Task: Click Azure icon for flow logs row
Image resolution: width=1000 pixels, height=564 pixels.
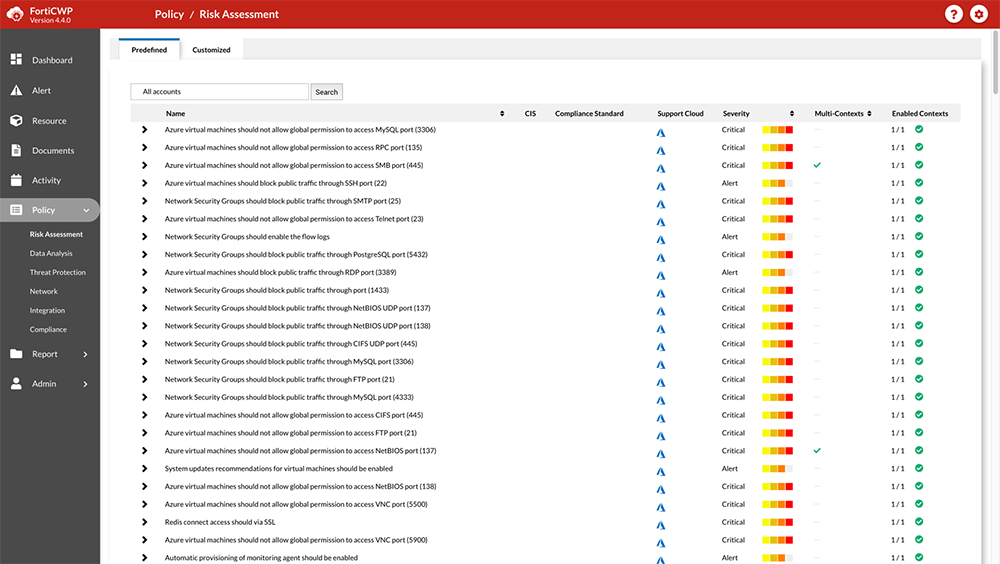Action: click(661, 240)
